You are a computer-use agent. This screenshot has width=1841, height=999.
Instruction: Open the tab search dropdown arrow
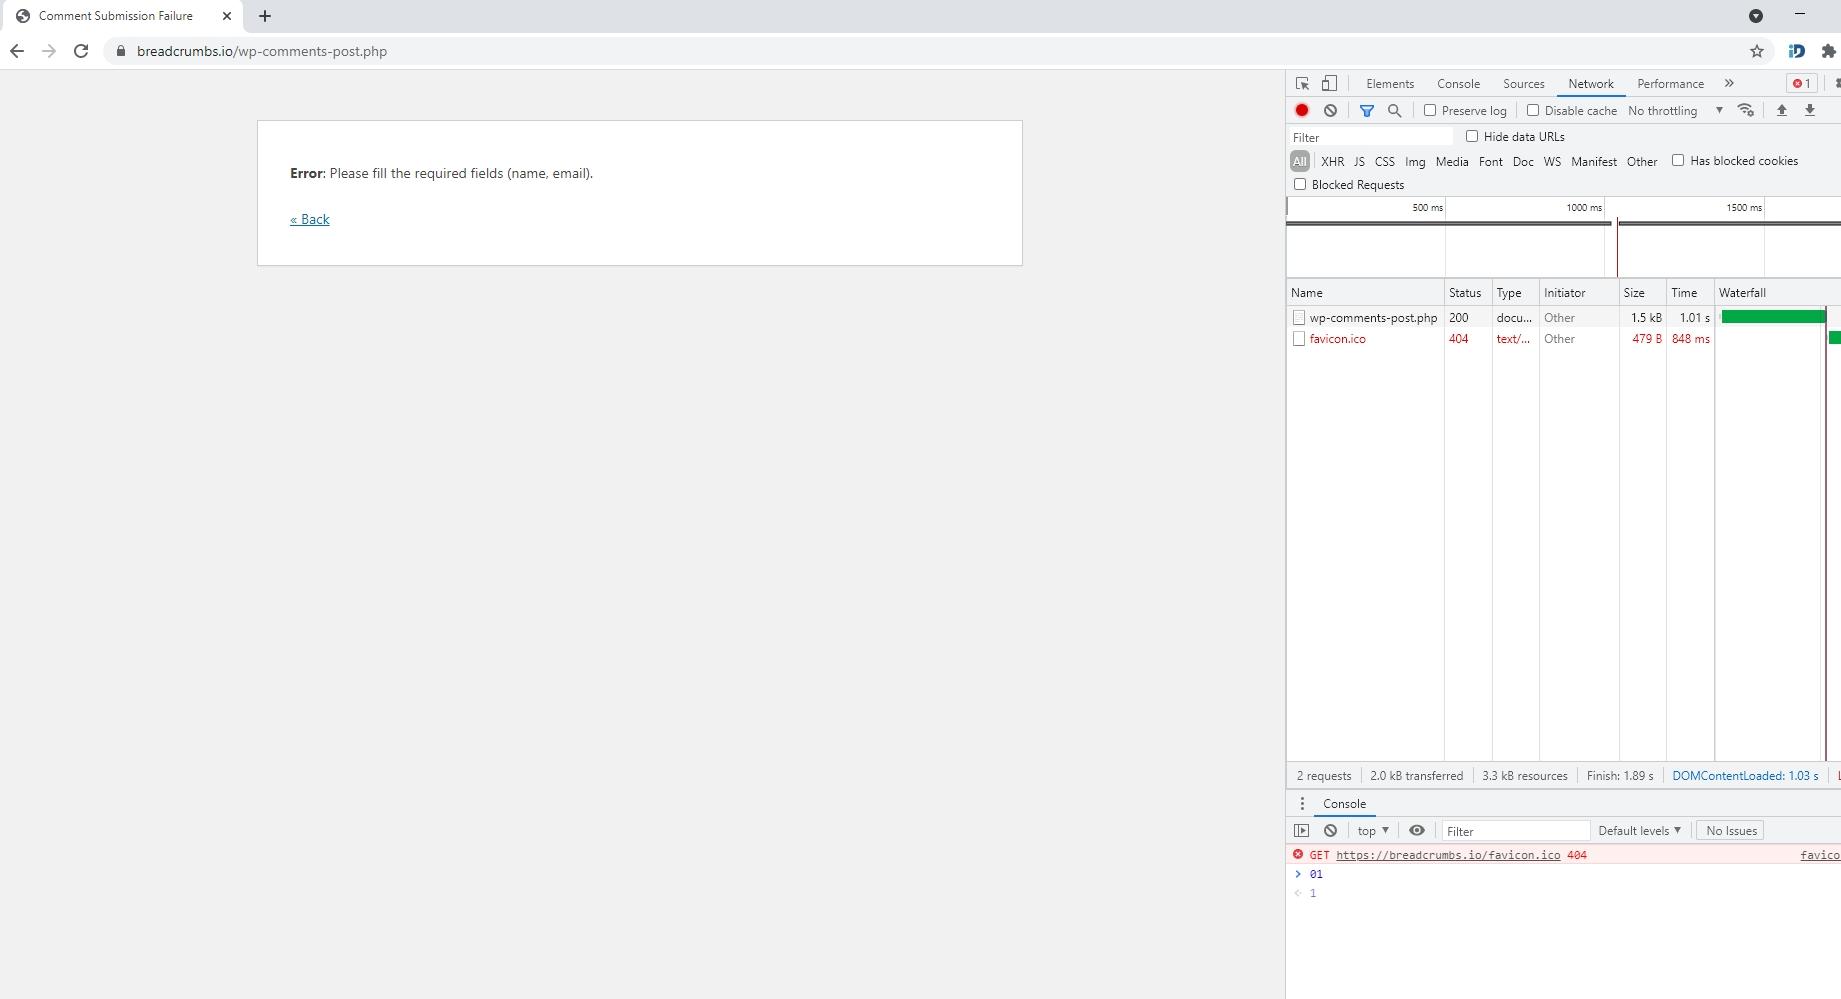1756,16
